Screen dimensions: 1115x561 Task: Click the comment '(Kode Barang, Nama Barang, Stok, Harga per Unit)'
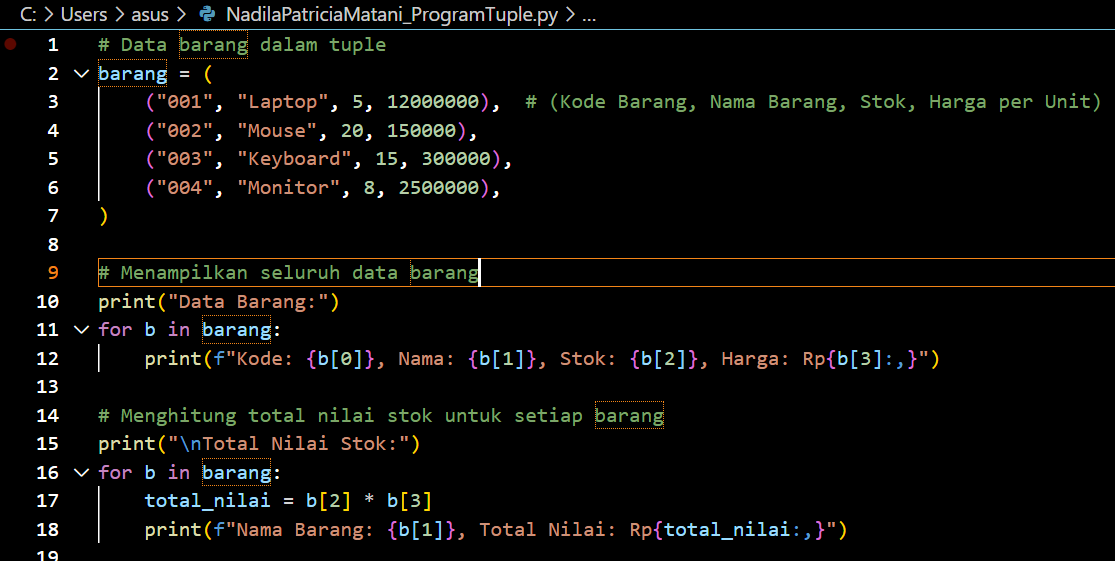(x=825, y=102)
